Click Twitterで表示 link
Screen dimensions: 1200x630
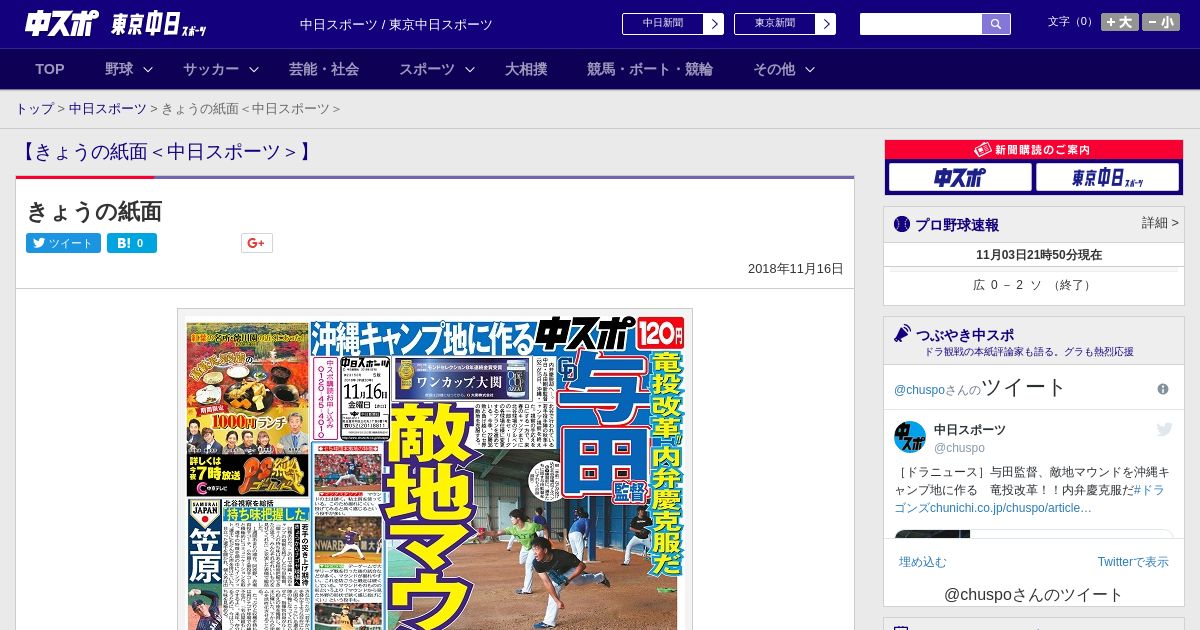click(x=1133, y=562)
